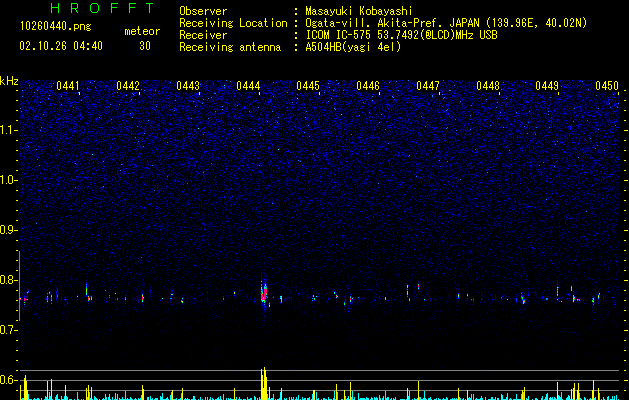Click the 0450 time marker
This screenshot has width=629, height=400.
(607, 86)
